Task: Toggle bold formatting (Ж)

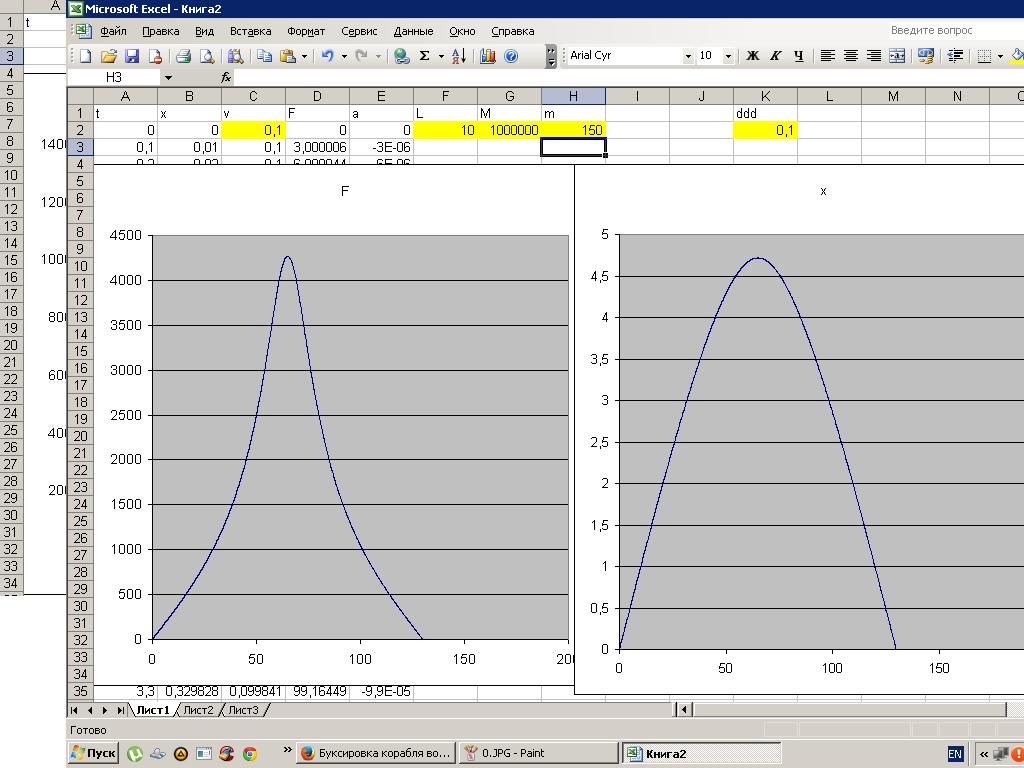Action: pyautogui.click(x=753, y=56)
